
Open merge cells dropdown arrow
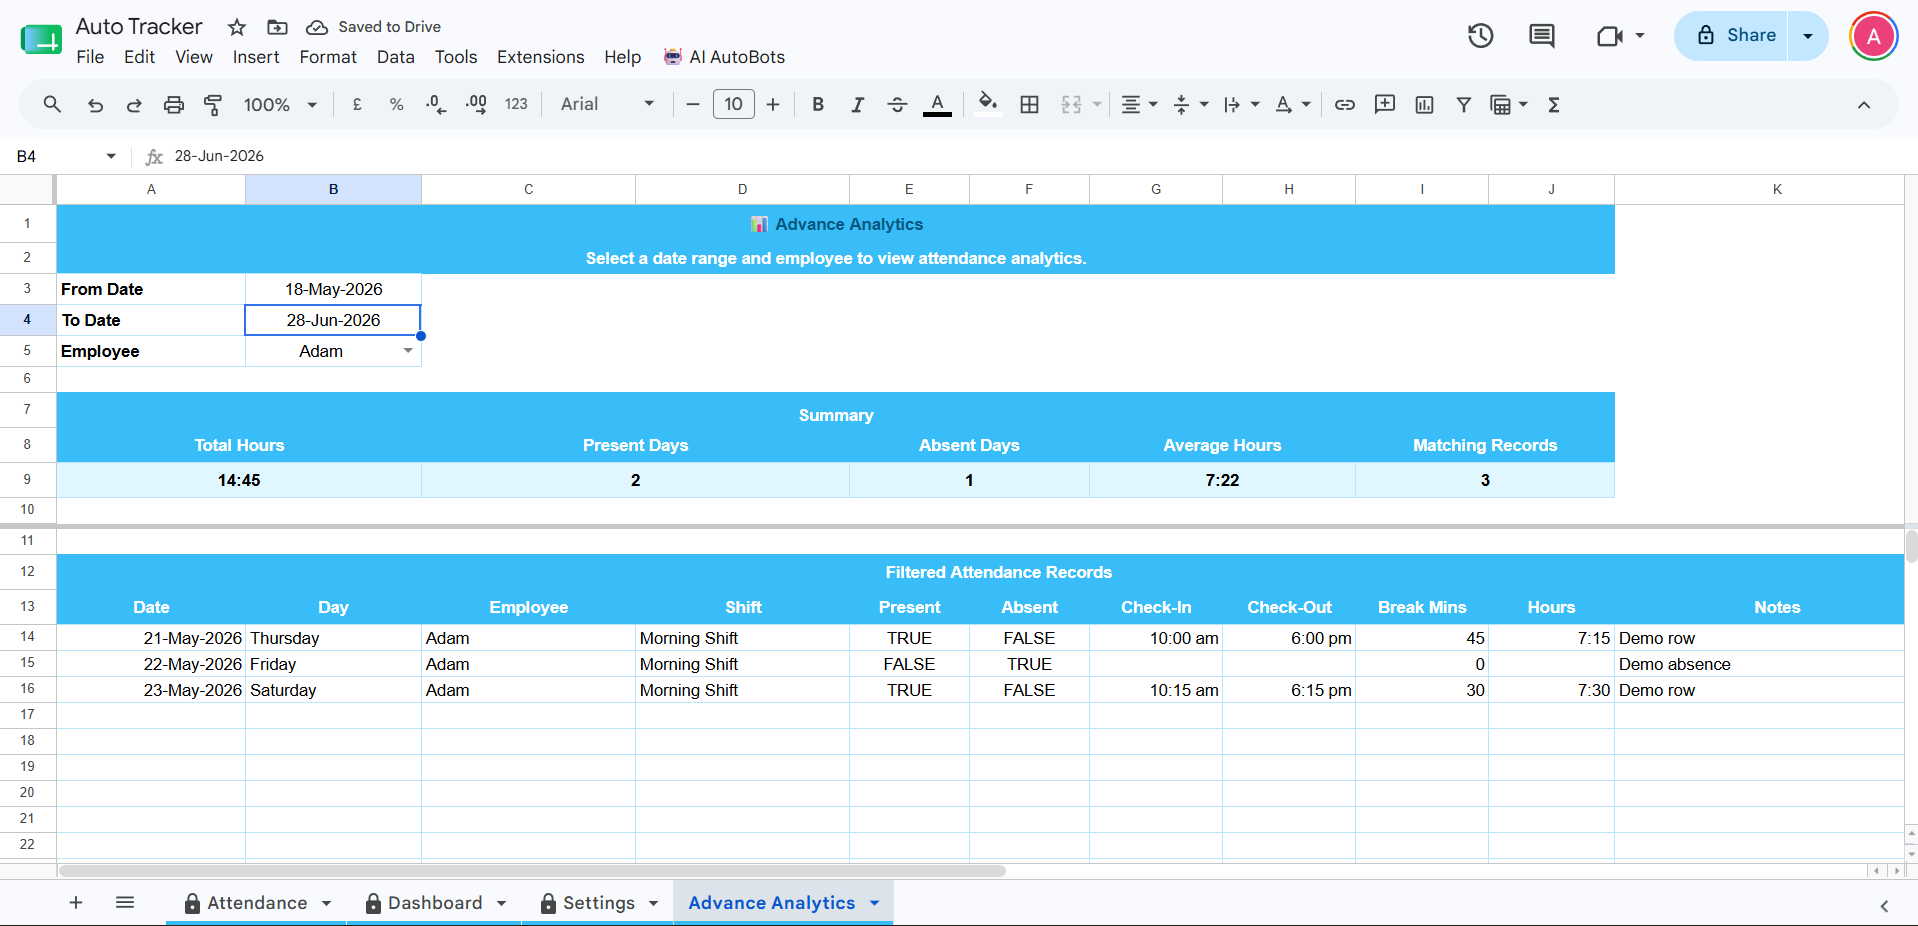click(x=1097, y=104)
